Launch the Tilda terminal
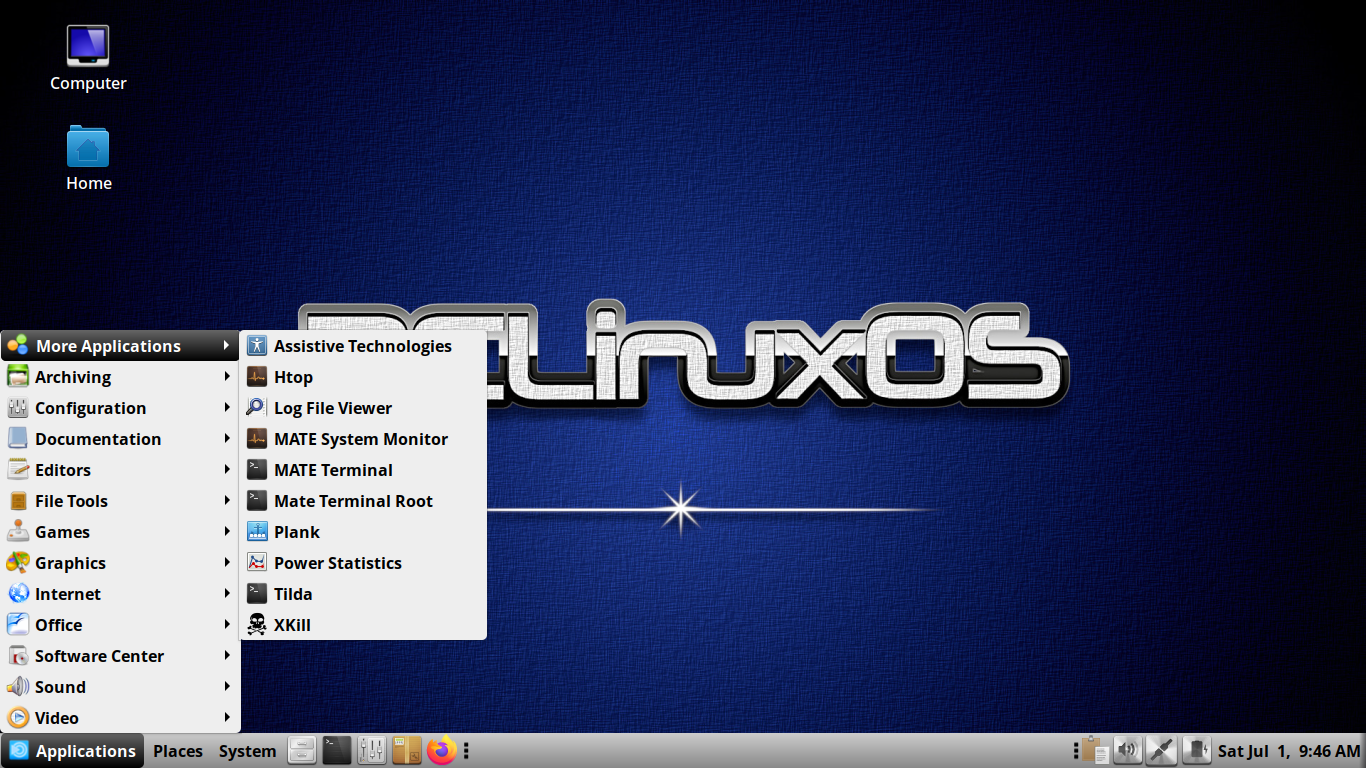The width and height of the screenshot is (1366, 768). [x=363, y=594]
